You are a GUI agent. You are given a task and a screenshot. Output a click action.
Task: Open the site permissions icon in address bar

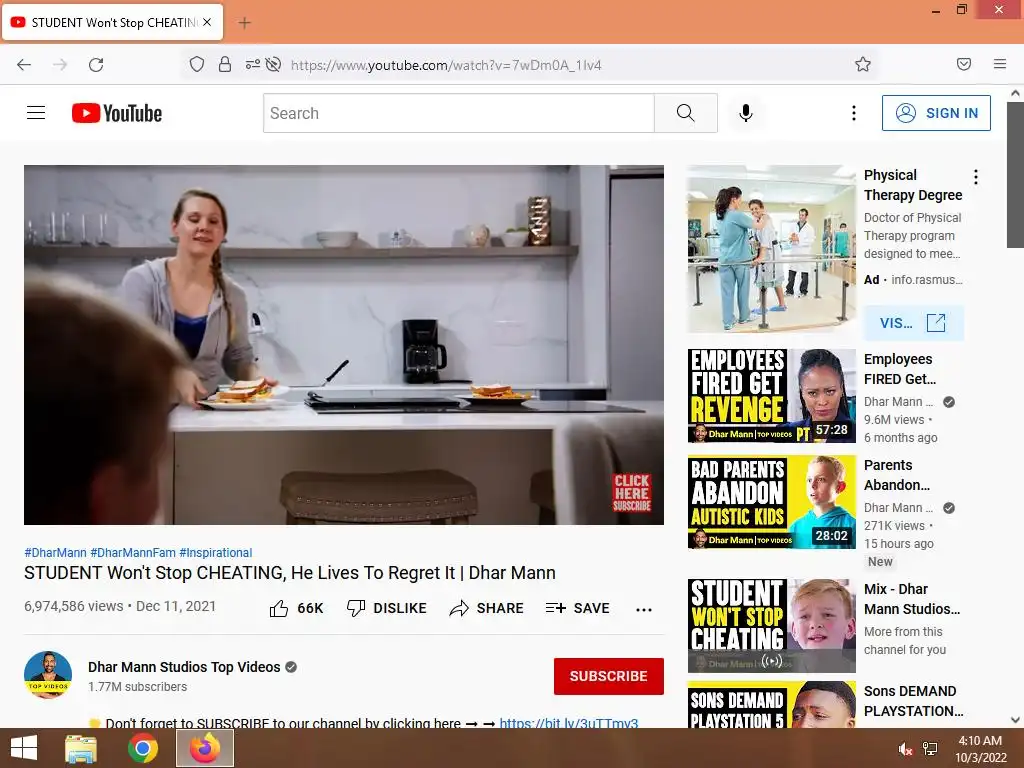[x=252, y=64]
